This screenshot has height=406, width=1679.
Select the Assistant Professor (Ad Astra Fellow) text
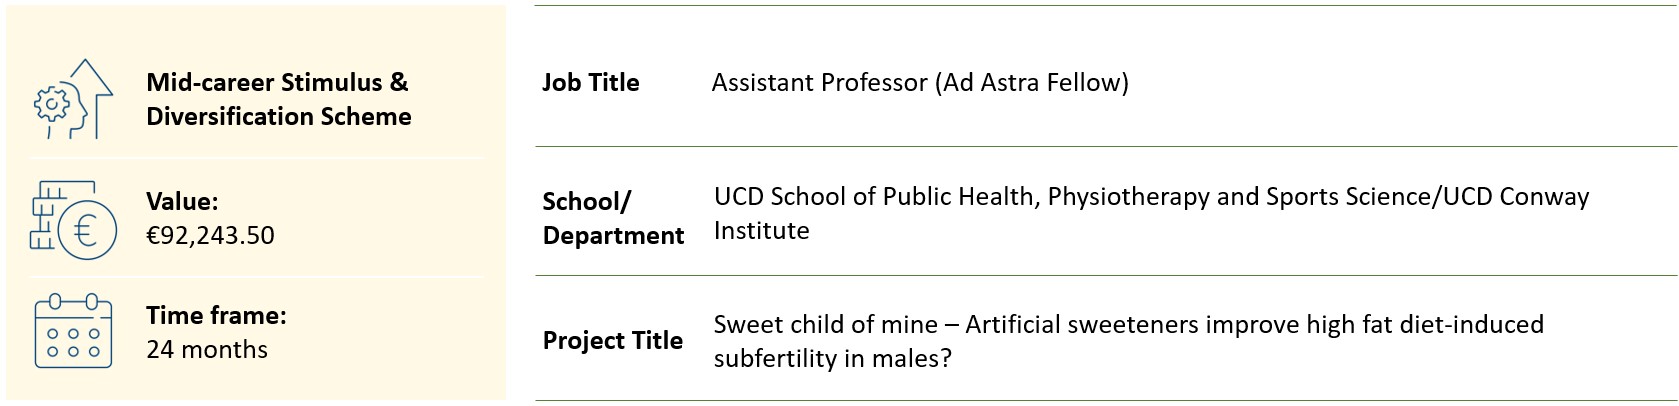(920, 82)
